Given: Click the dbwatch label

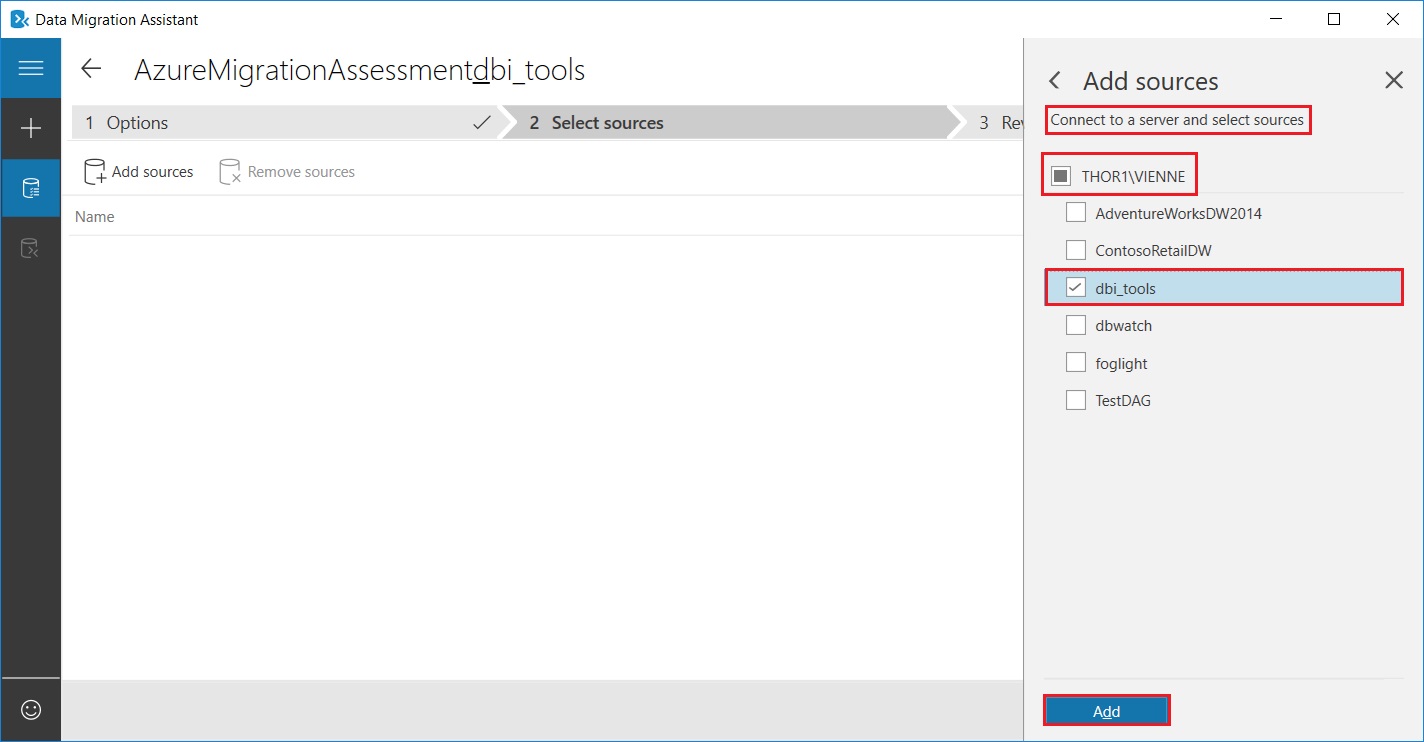Looking at the screenshot, I should click(x=1124, y=326).
